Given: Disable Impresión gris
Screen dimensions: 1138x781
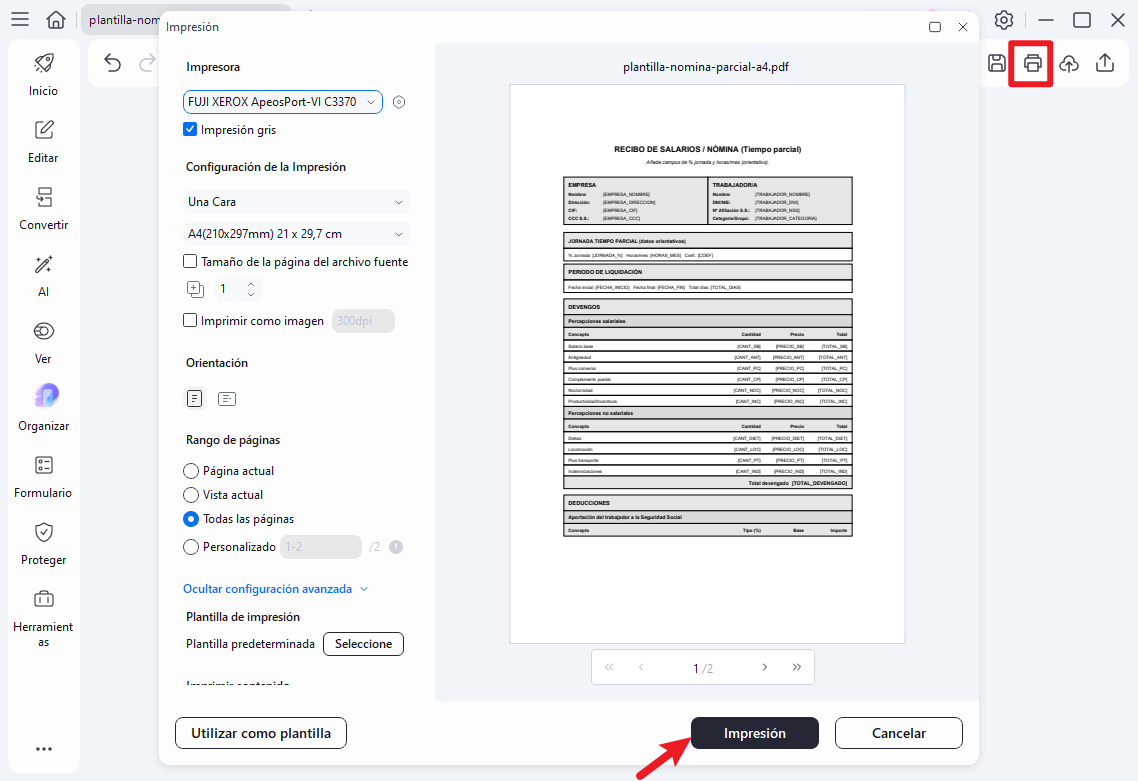Looking at the screenshot, I should (189, 128).
